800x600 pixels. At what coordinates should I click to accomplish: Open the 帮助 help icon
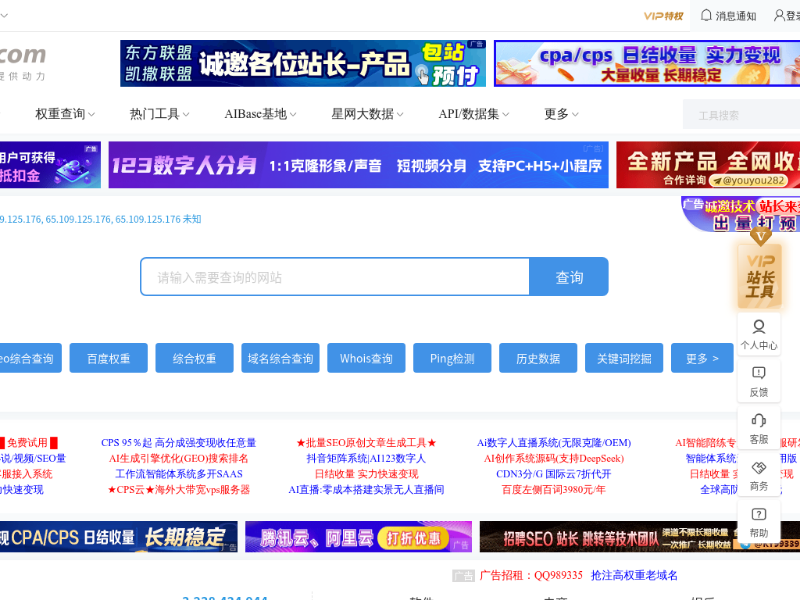758,521
